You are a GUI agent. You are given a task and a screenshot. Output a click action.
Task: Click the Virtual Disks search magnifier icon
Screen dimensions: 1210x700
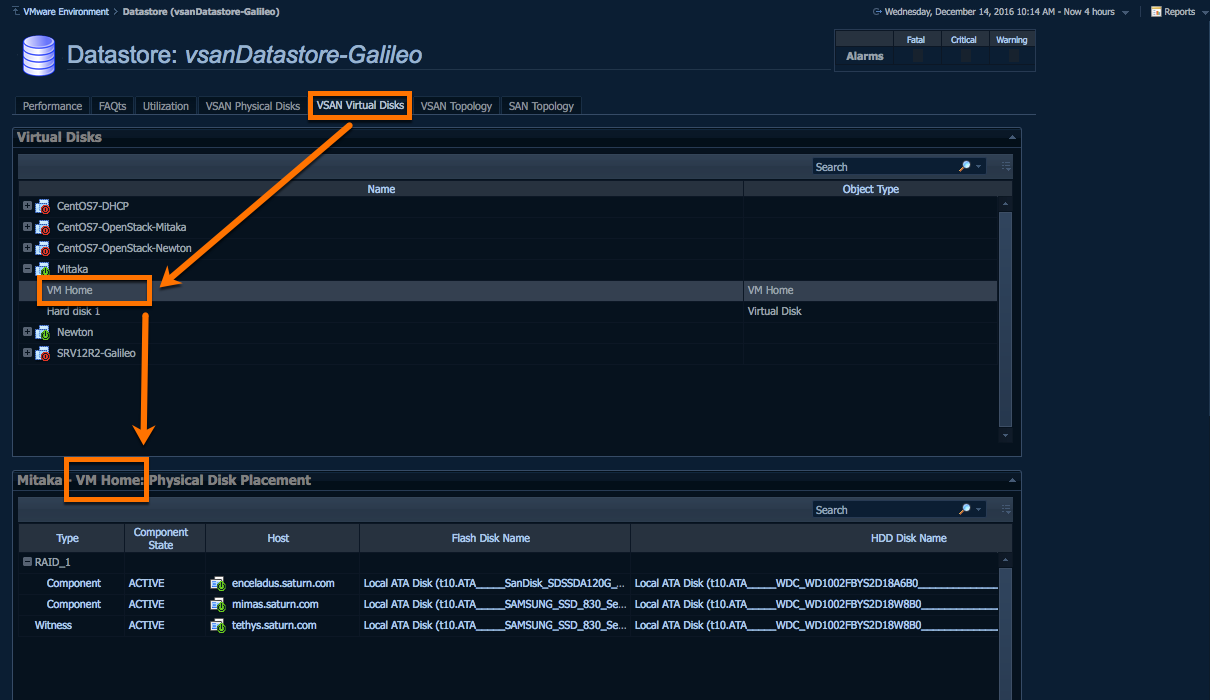click(964, 167)
